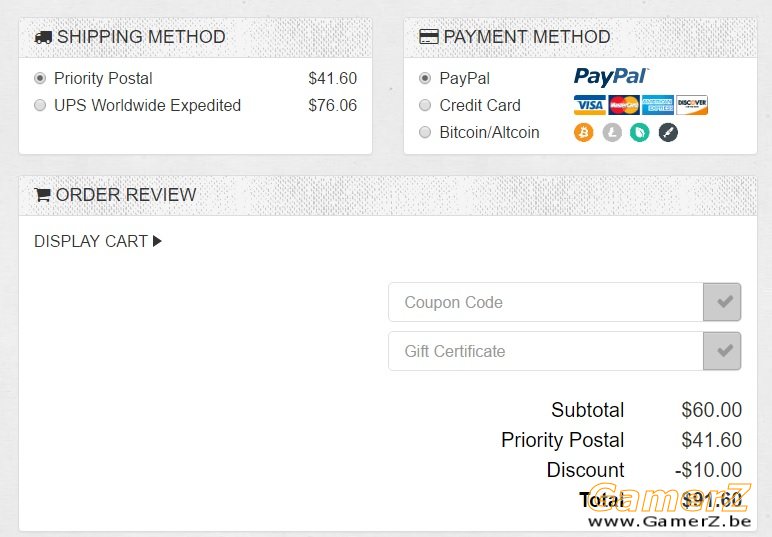Screen dimensions: 772x537
Task: Click the dark altcoin icon
Action: pos(668,132)
